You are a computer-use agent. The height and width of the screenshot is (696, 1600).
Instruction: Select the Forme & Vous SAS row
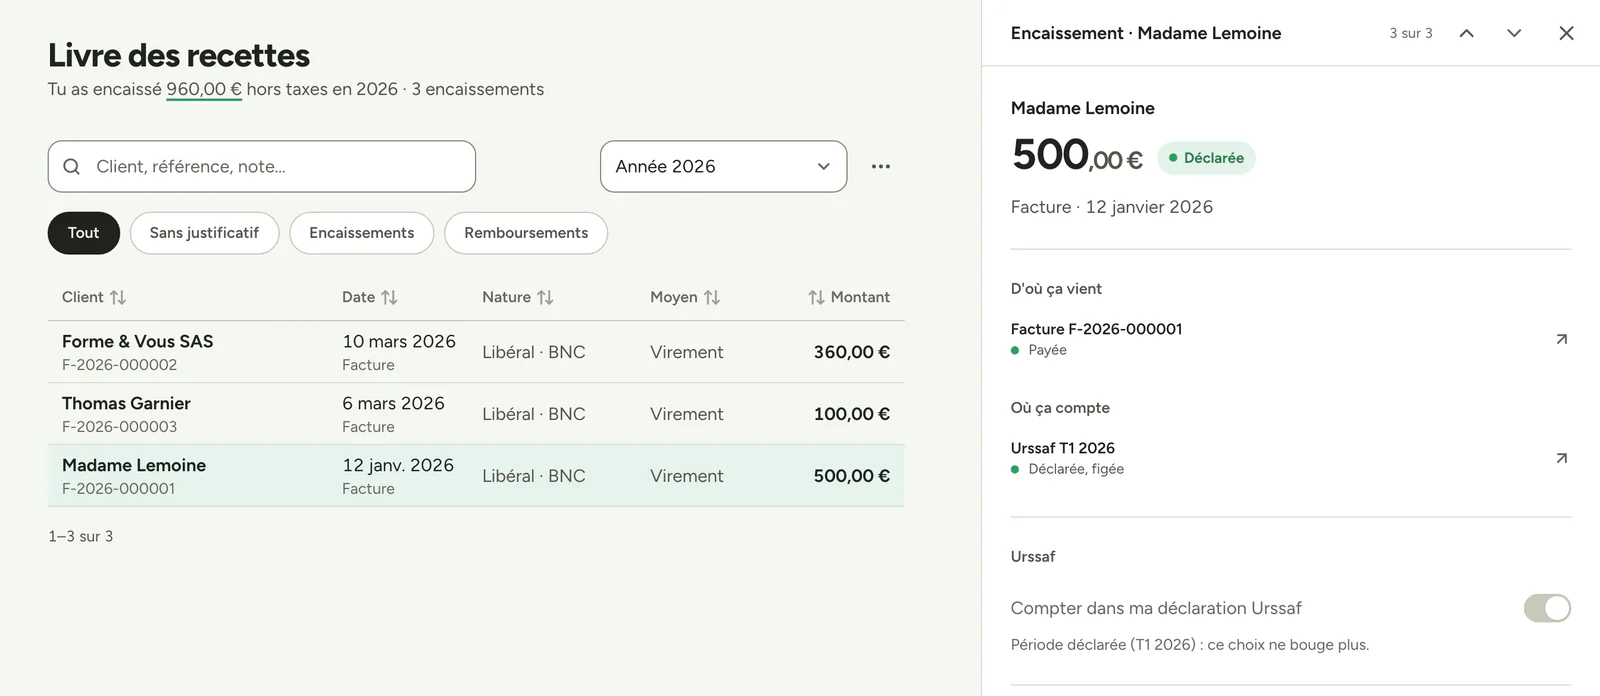(x=476, y=352)
